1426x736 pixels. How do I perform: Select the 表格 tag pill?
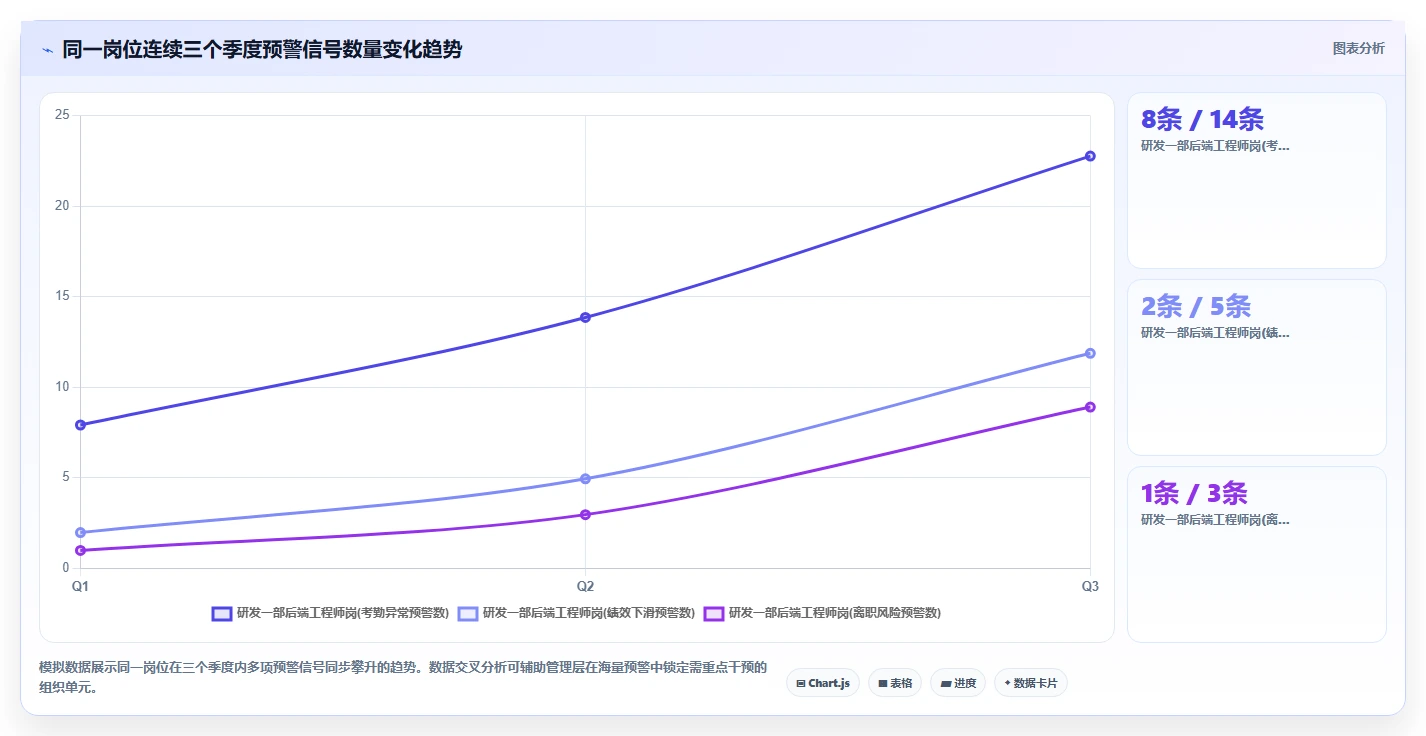(x=895, y=683)
